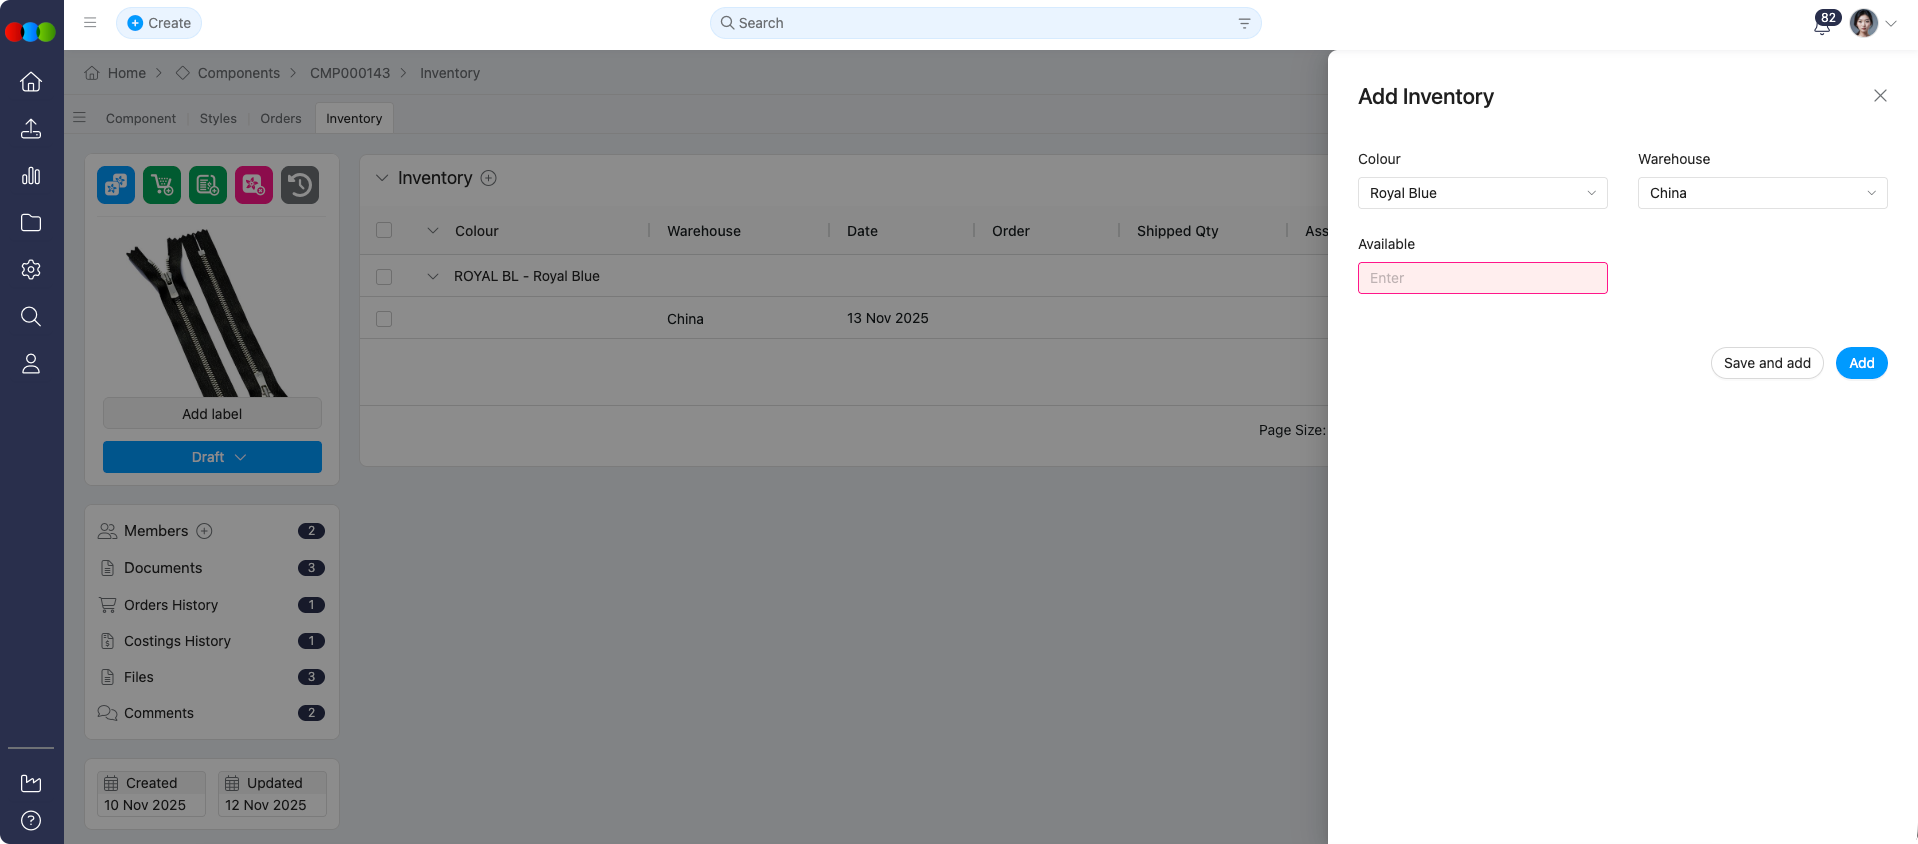Screen dimensions: 1918x844
Task: Sort by the Shipped Qty column header
Action: [1177, 231]
